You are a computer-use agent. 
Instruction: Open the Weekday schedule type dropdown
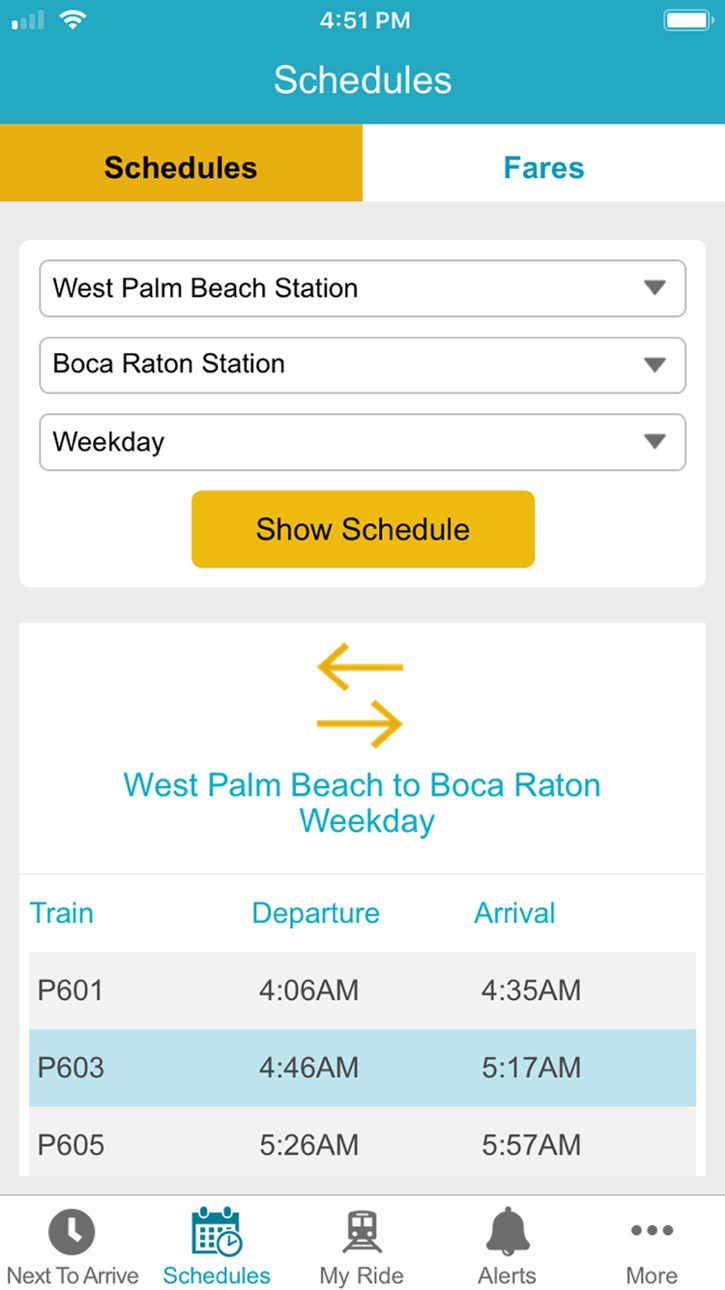[x=362, y=442]
